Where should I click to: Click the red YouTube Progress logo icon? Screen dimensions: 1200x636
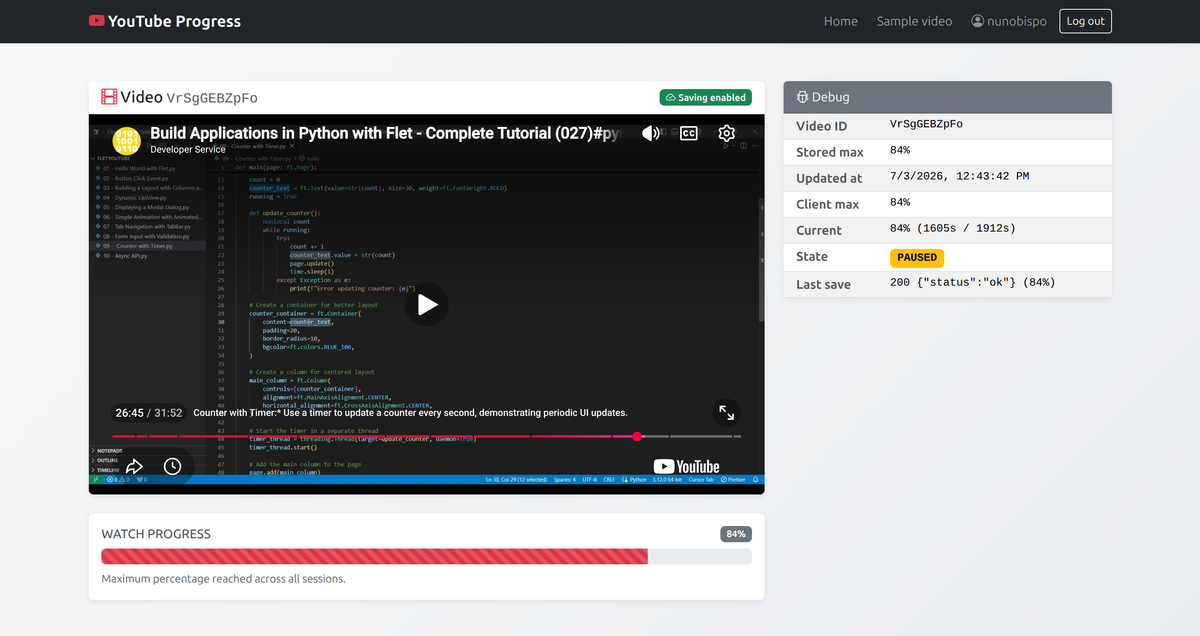(x=96, y=21)
